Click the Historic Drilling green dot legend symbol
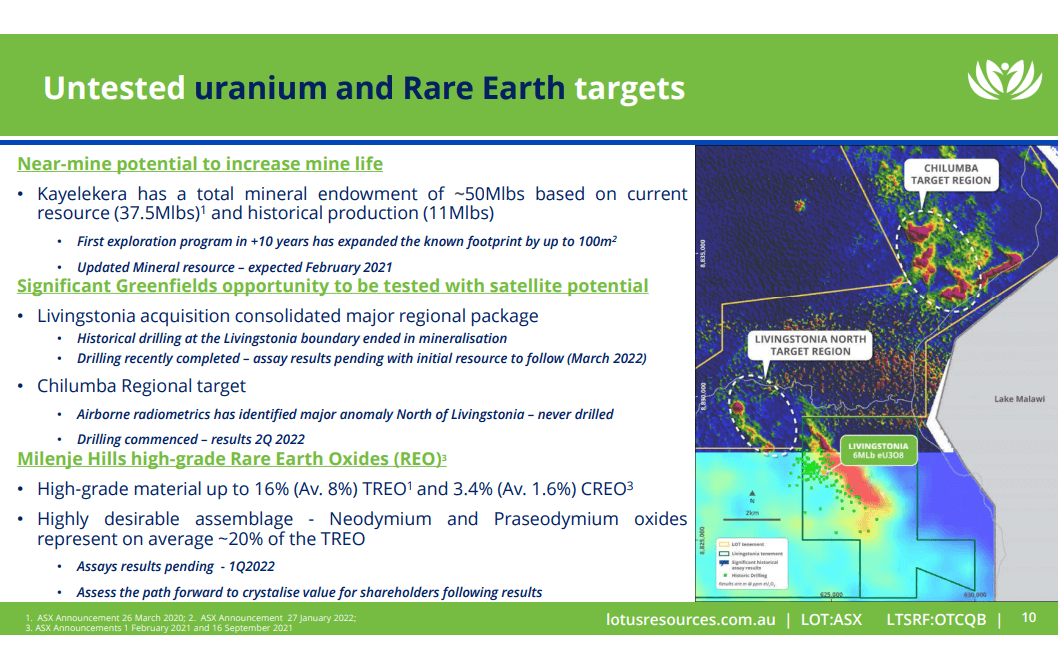The width and height of the screenshot is (1058, 666). [725, 576]
